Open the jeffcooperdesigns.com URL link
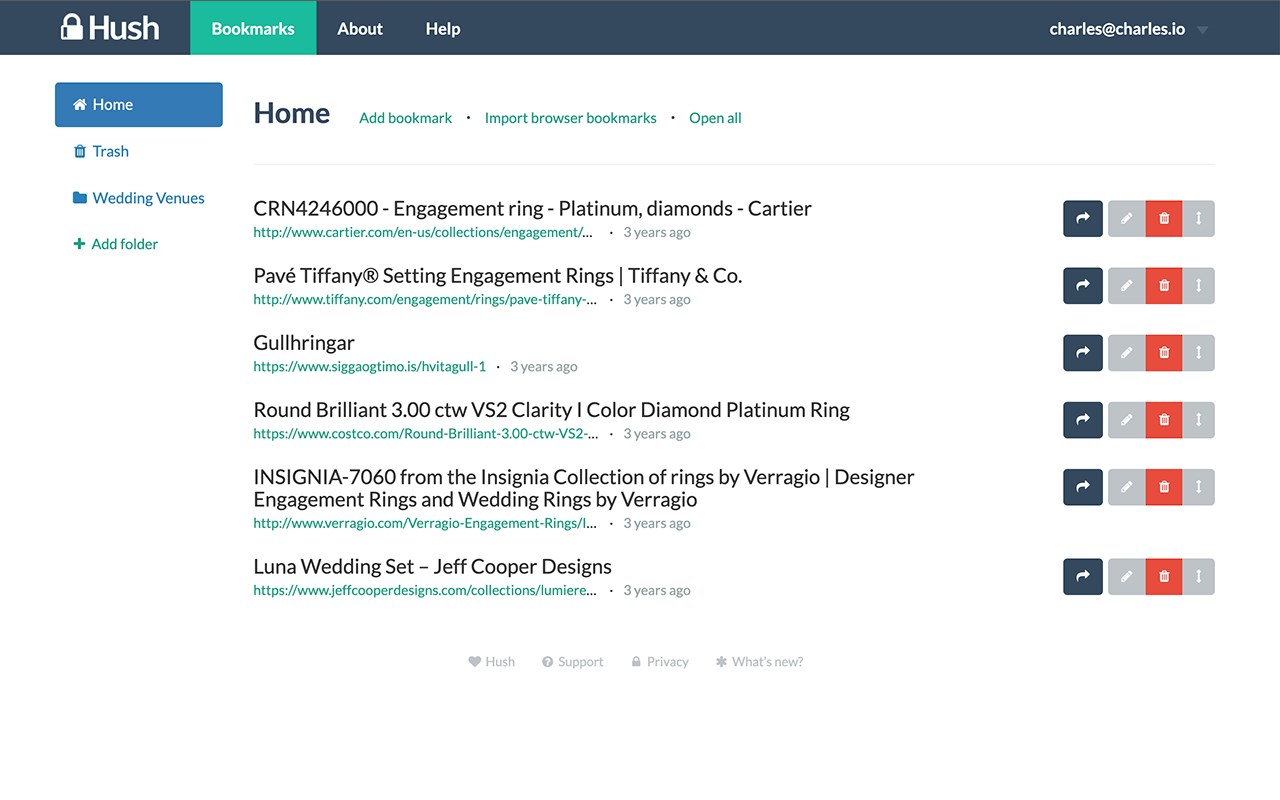This screenshot has width=1280, height=800. pos(425,590)
